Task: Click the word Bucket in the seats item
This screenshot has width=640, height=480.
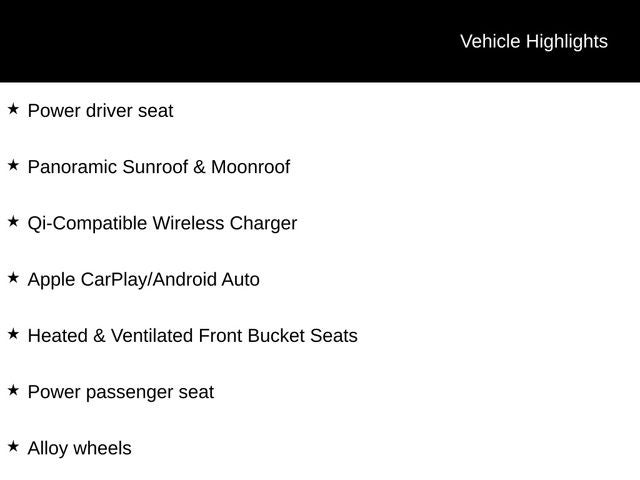Action: [276, 336]
